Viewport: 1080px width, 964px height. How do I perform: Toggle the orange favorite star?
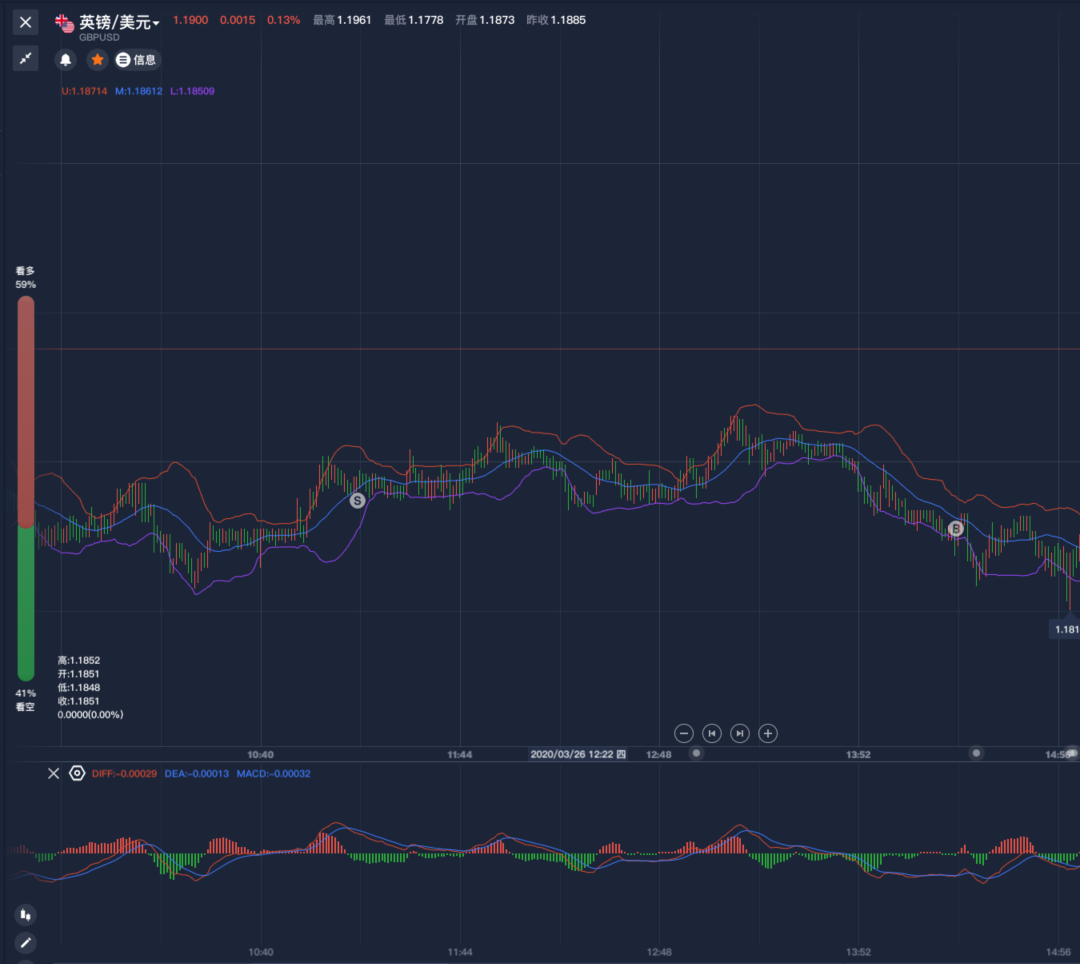click(x=97, y=60)
